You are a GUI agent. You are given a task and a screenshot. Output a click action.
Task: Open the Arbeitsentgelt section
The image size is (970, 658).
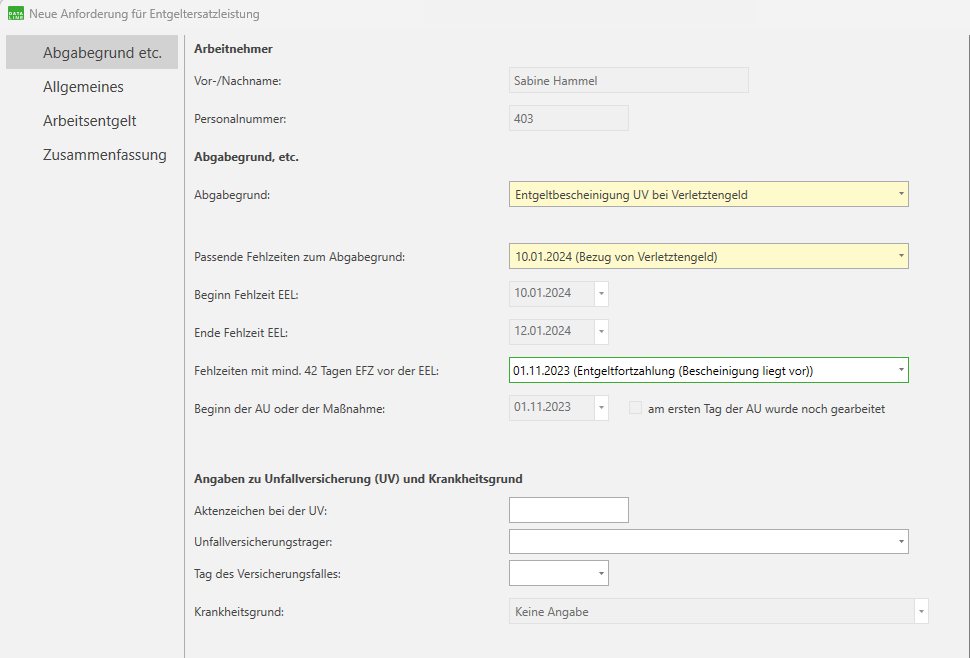(89, 121)
